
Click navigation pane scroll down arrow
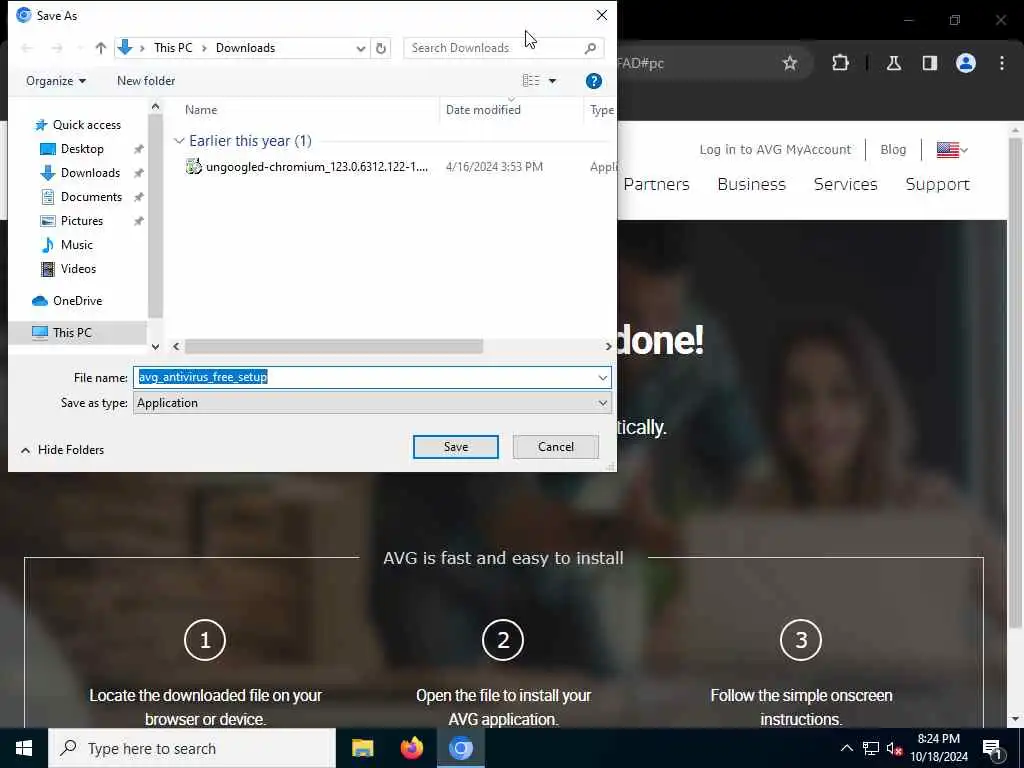pos(155,347)
